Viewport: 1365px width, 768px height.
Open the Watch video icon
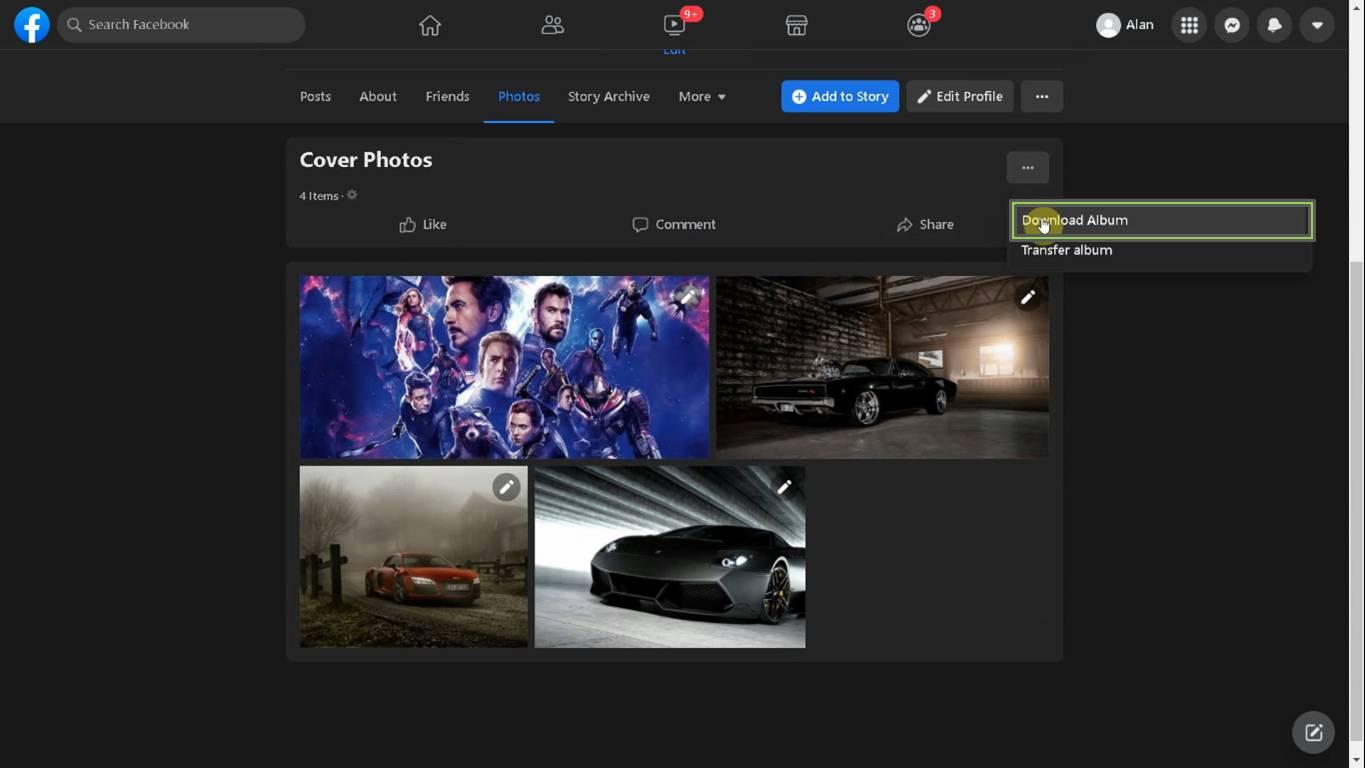(x=674, y=25)
